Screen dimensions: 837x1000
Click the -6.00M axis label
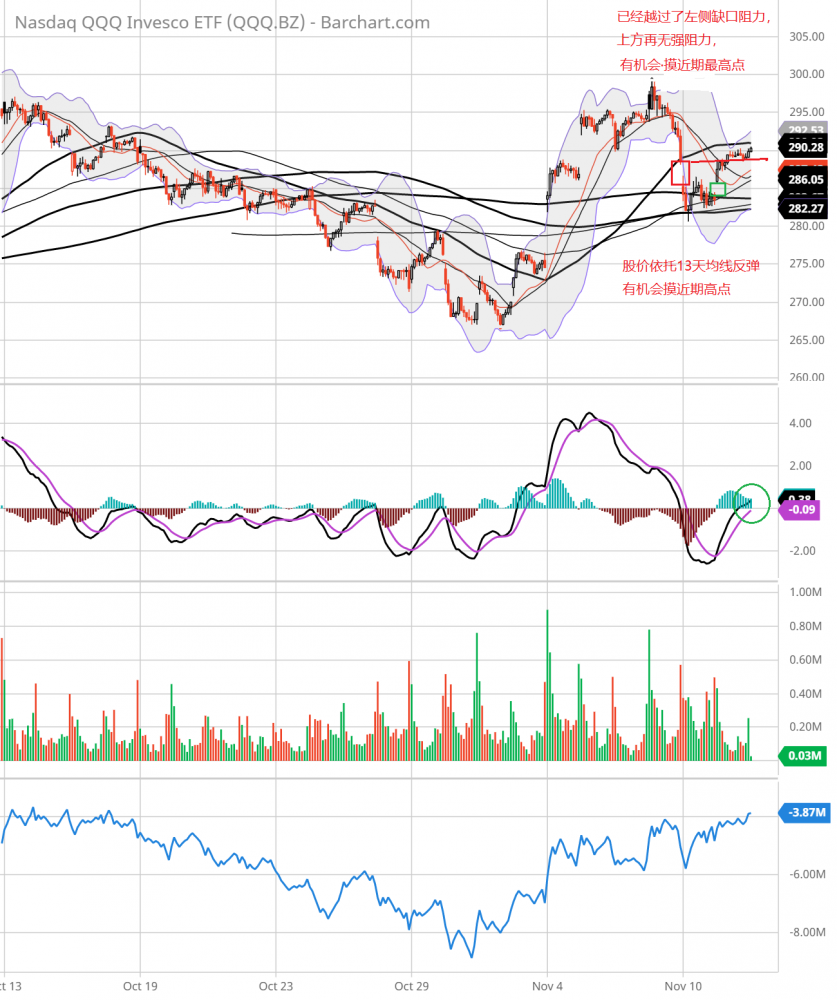tap(807, 874)
